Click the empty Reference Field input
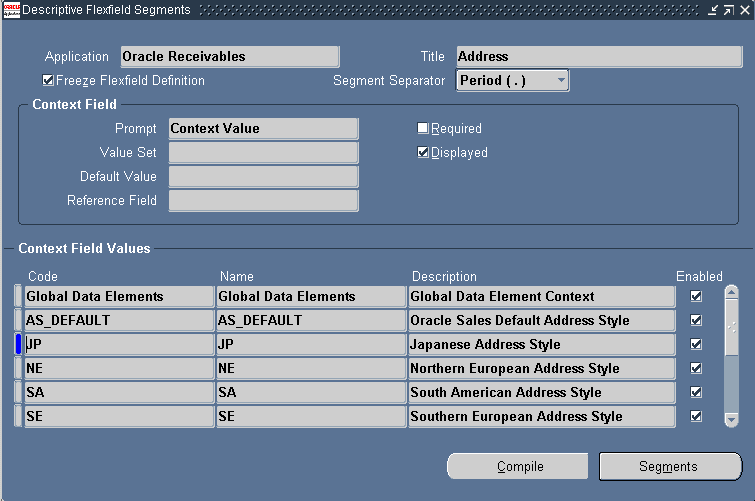This screenshot has height=501, width=755. click(x=263, y=201)
